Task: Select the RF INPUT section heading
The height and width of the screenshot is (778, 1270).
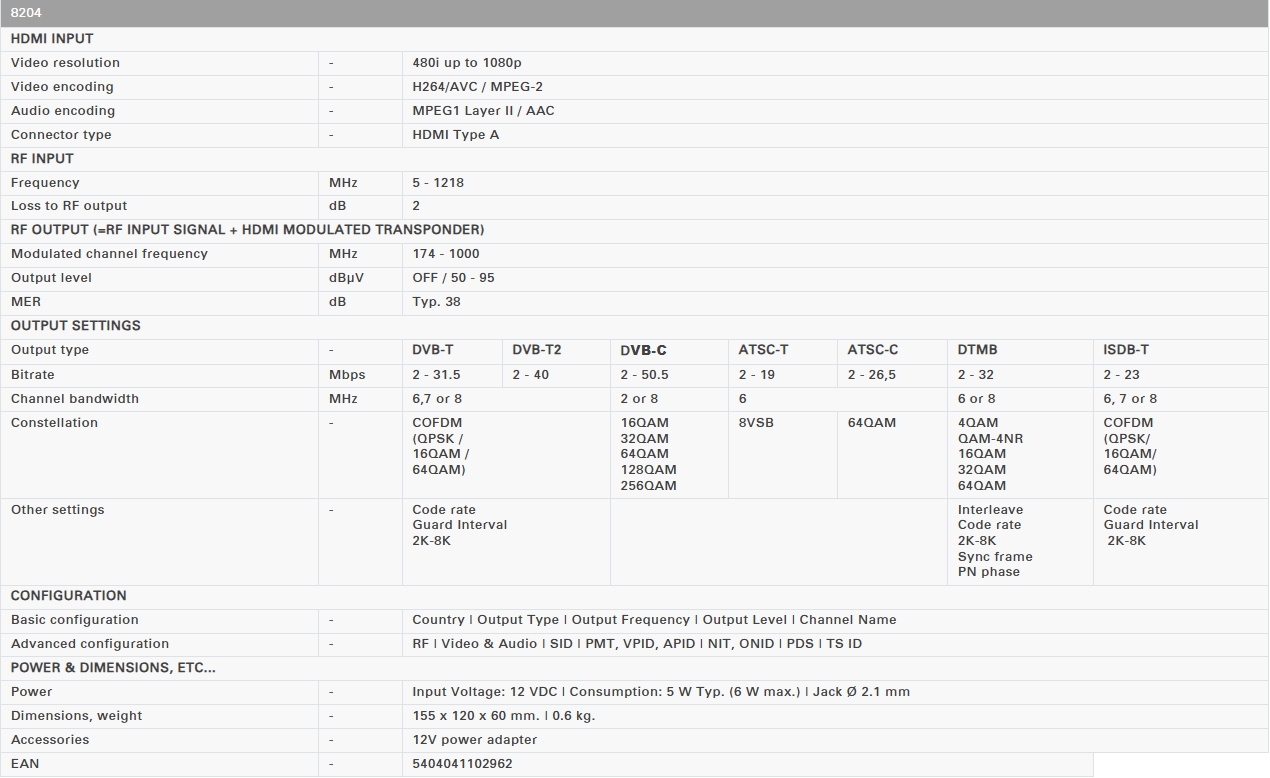Action: 42,159
